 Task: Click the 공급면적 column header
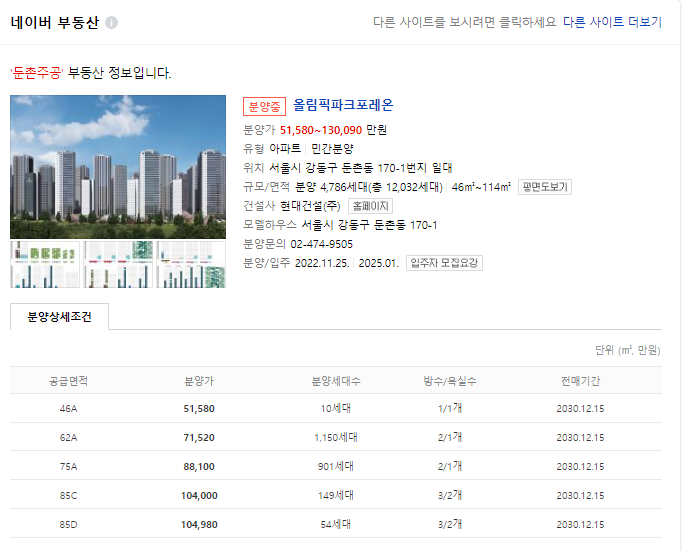(68, 381)
